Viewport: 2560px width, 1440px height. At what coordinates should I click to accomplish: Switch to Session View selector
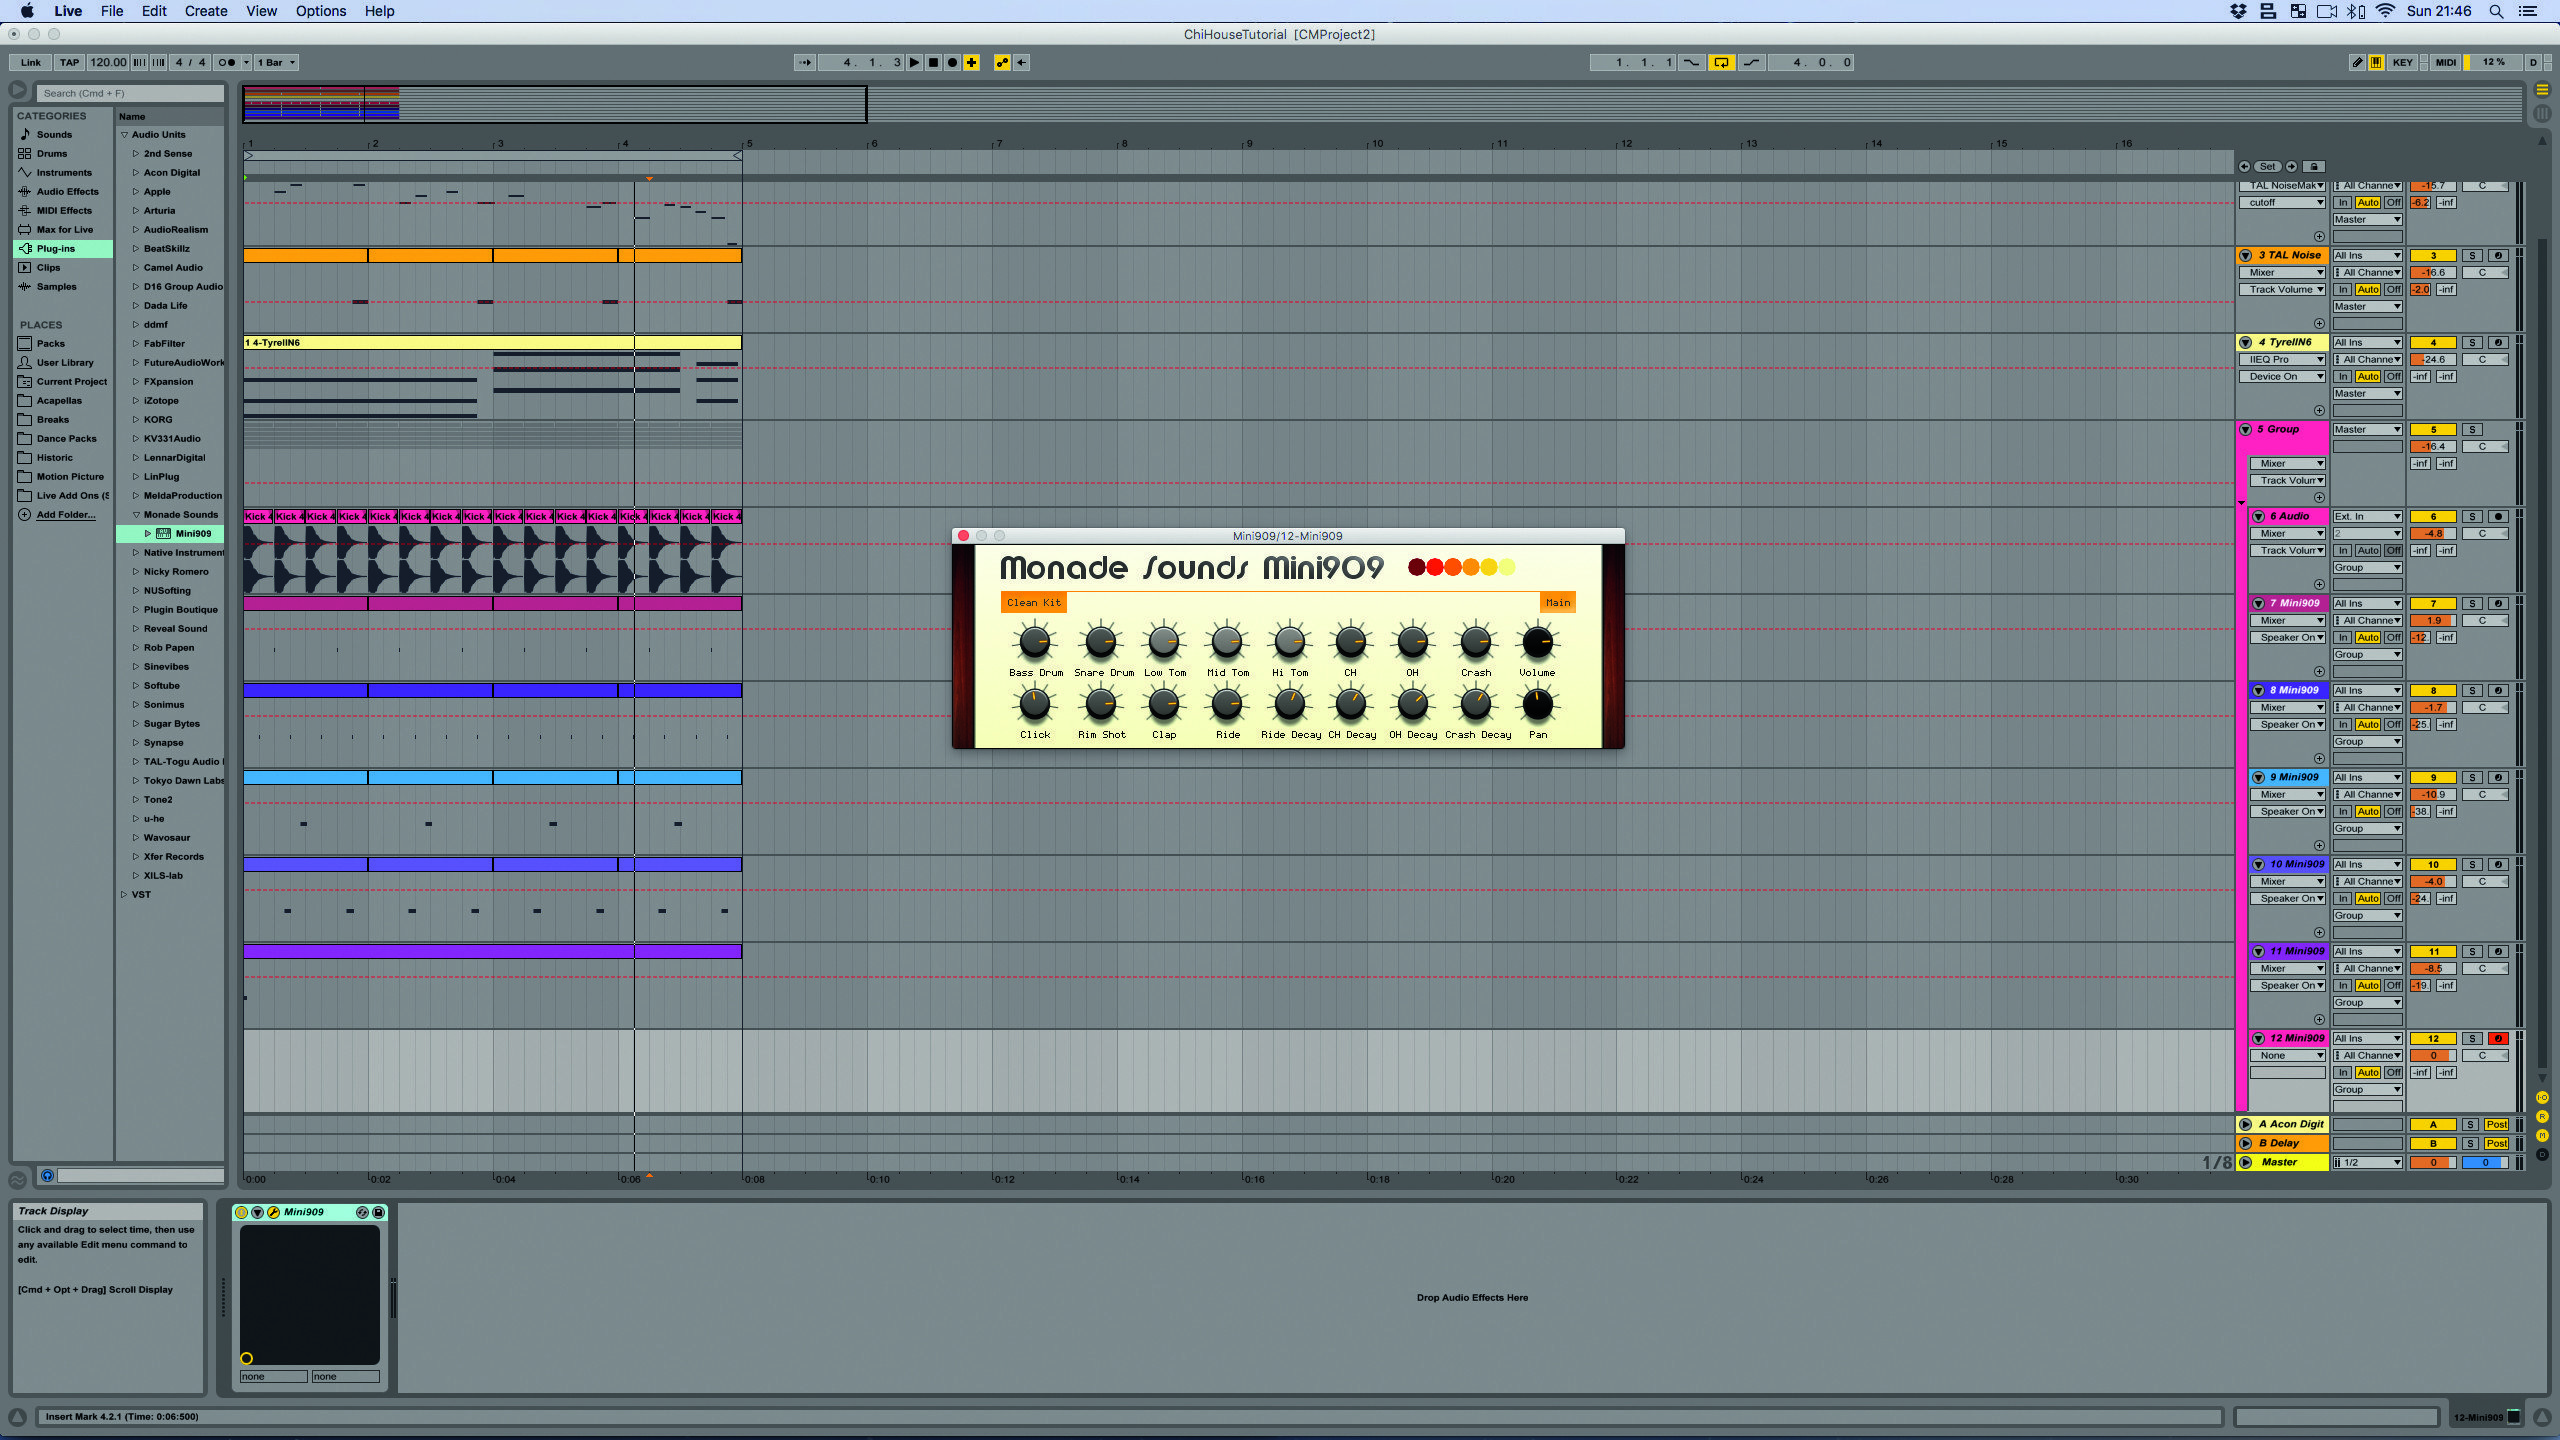click(x=2542, y=113)
